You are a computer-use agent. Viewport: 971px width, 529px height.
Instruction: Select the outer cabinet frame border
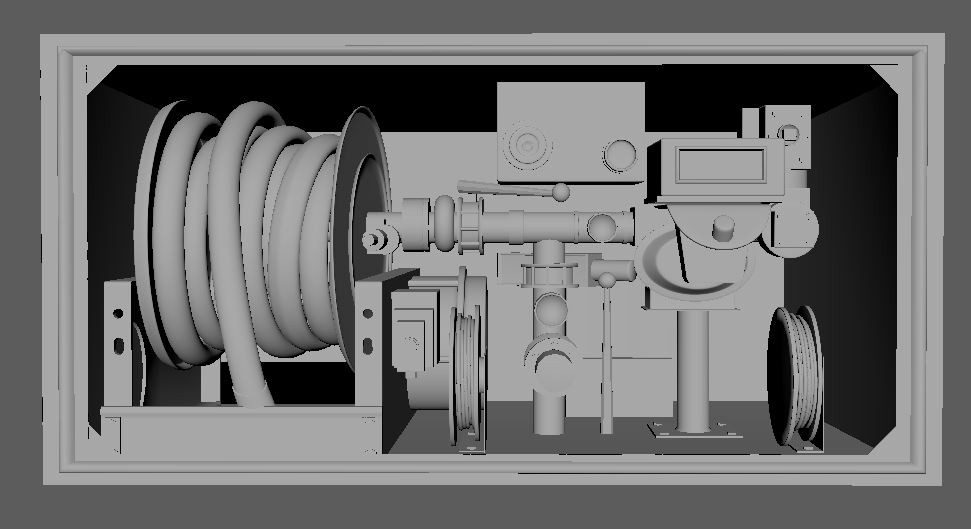point(493,259)
